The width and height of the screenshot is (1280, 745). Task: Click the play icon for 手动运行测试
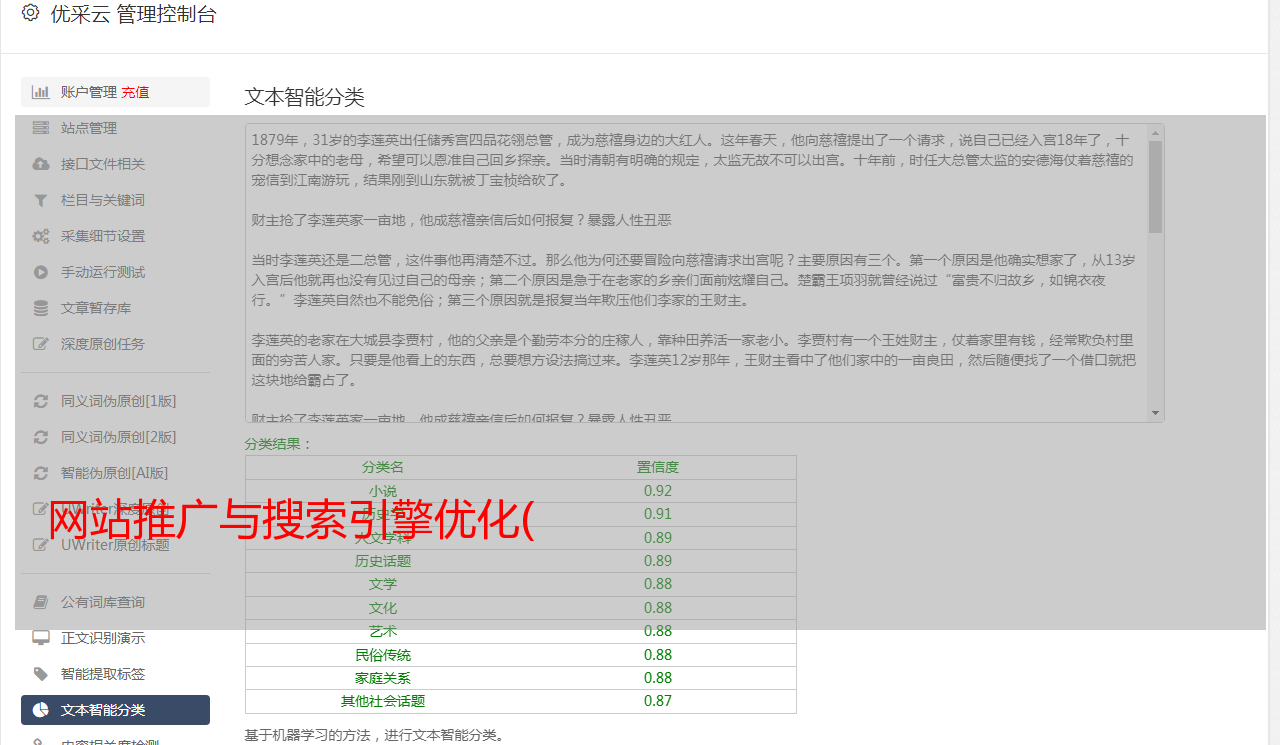(x=41, y=272)
